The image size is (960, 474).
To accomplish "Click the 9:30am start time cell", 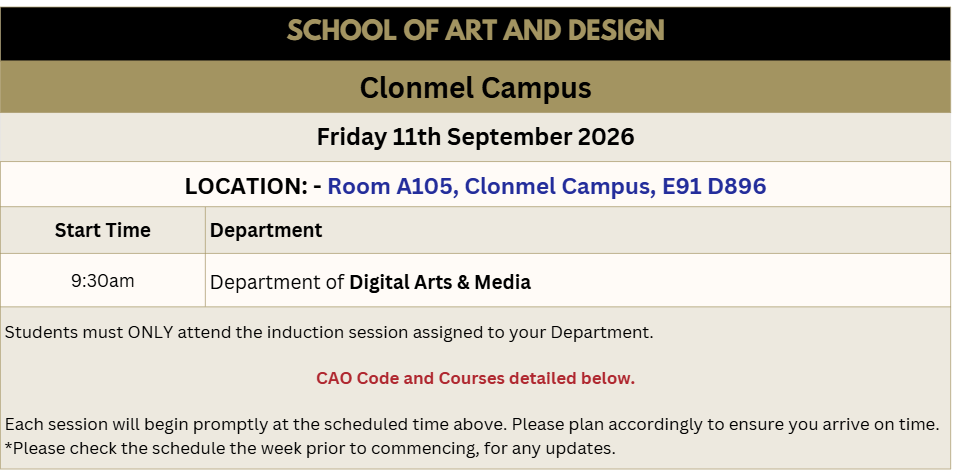I will coord(103,281).
